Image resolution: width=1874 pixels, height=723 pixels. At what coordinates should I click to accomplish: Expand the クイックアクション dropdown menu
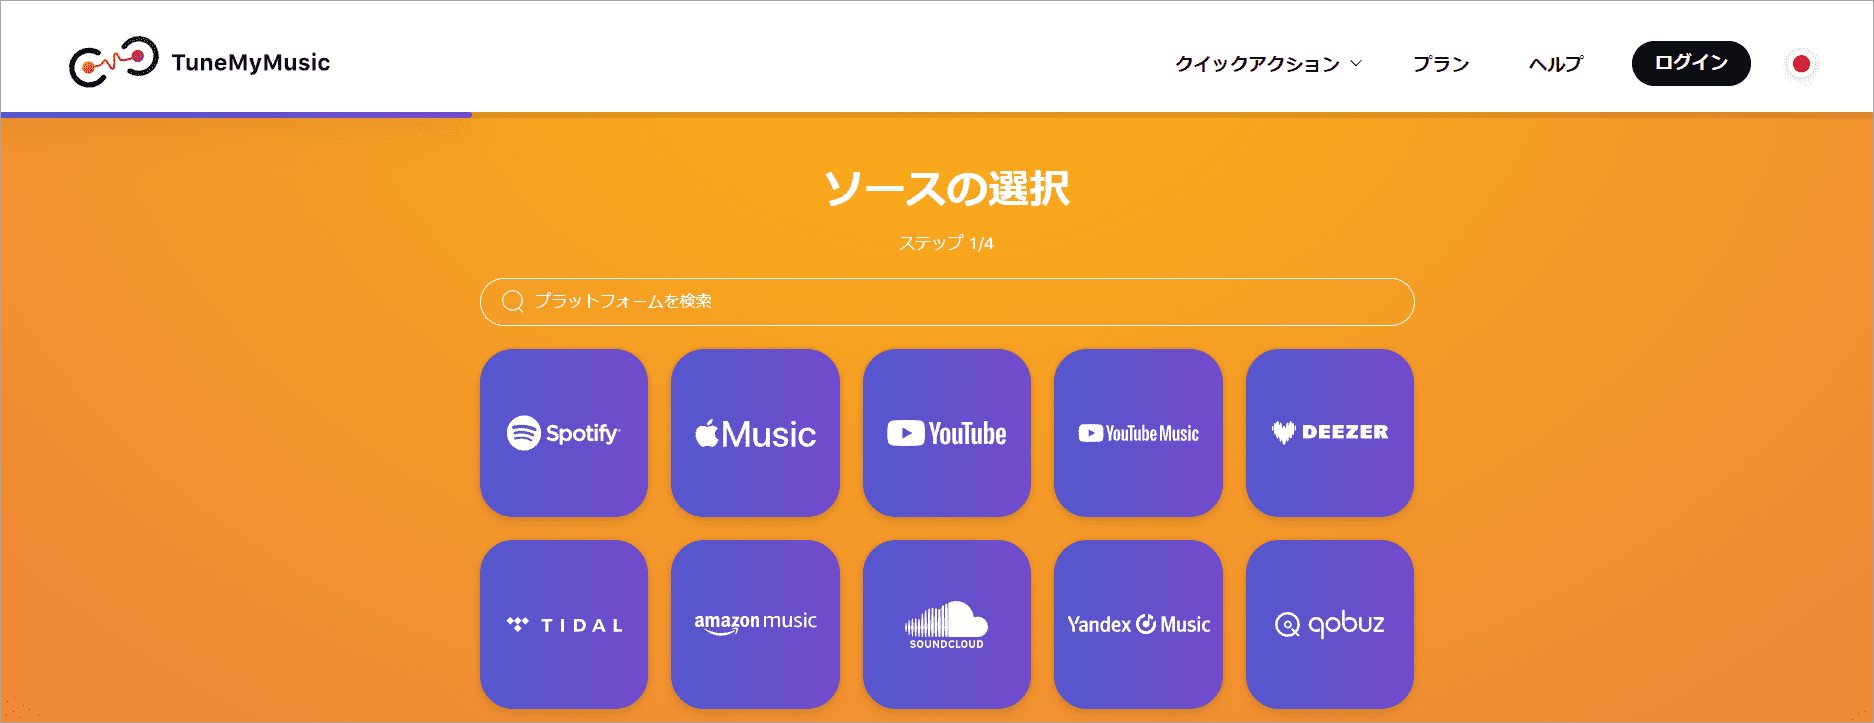[1268, 64]
